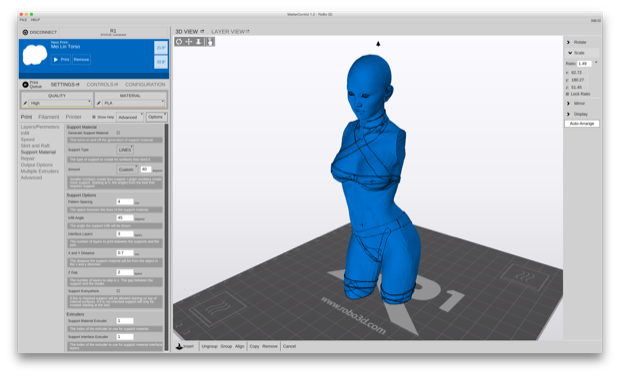Viewport: 620px width, 377px height.
Task: Switch to the CONTROLS tab
Action: pyautogui.click(x=100, y=85)
